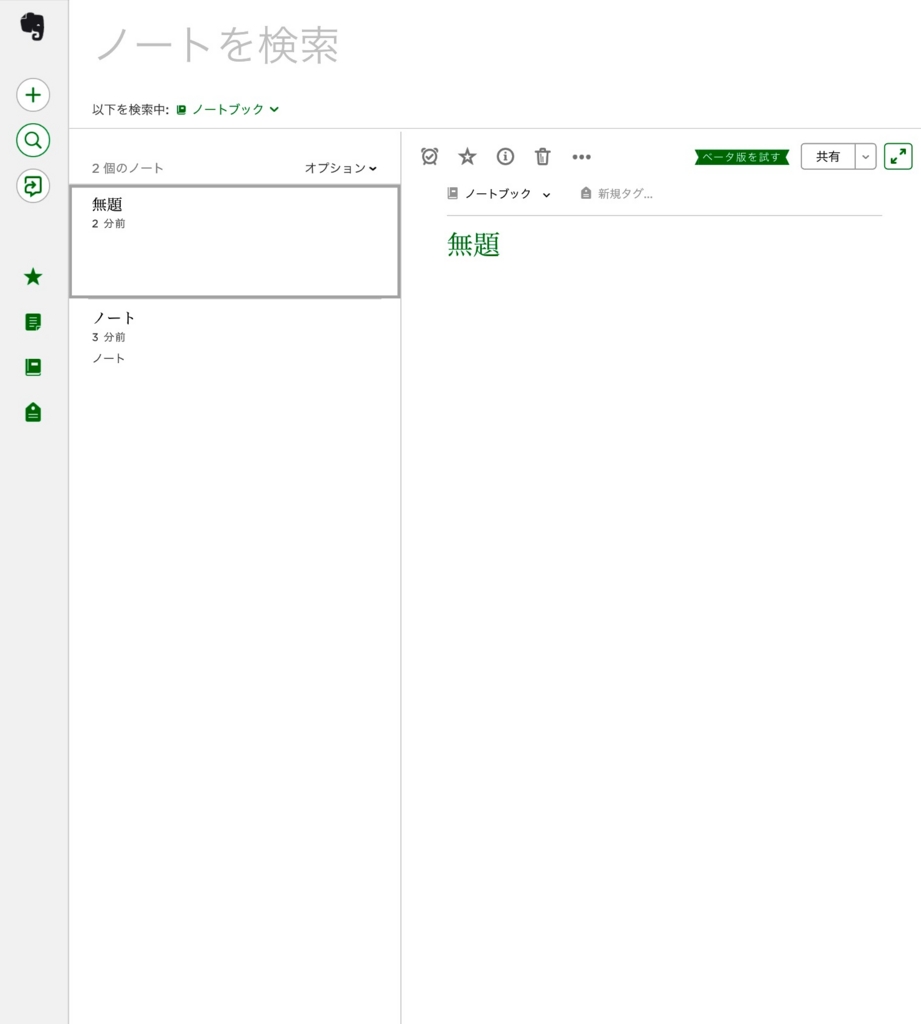Add a tag in 新規タグ field
The height and width of the screenshot is (1024, 921).
[x=625, y=194]
